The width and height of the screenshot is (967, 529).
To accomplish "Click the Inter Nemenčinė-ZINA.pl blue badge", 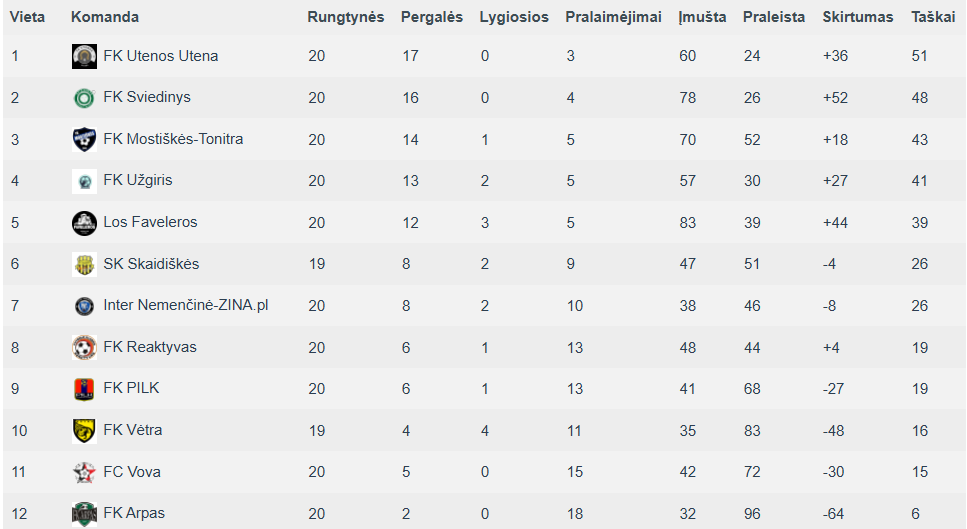I will tap(84, 306).
